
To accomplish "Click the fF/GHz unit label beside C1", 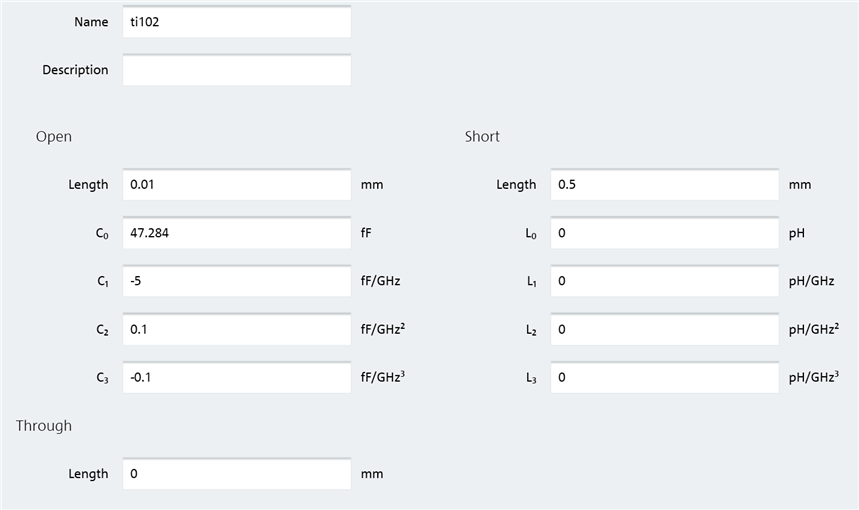I will pyautogui.click(x=381, y=281).
